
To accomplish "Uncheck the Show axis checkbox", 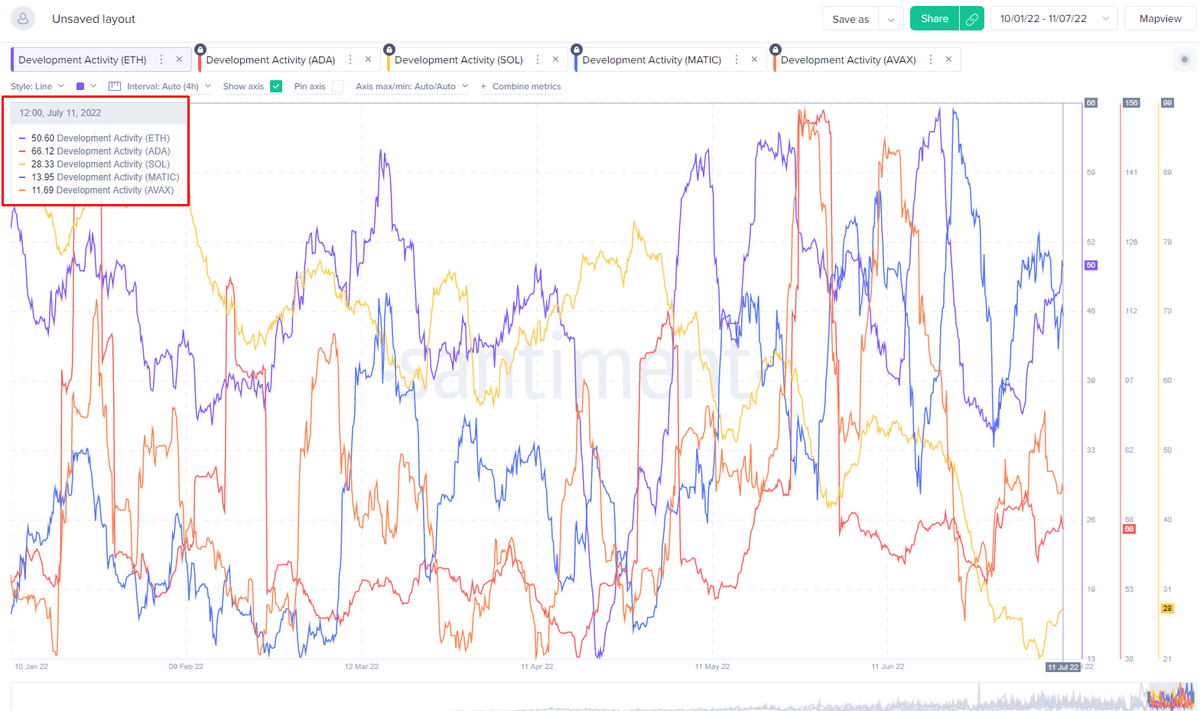I will tap(276, 87).
